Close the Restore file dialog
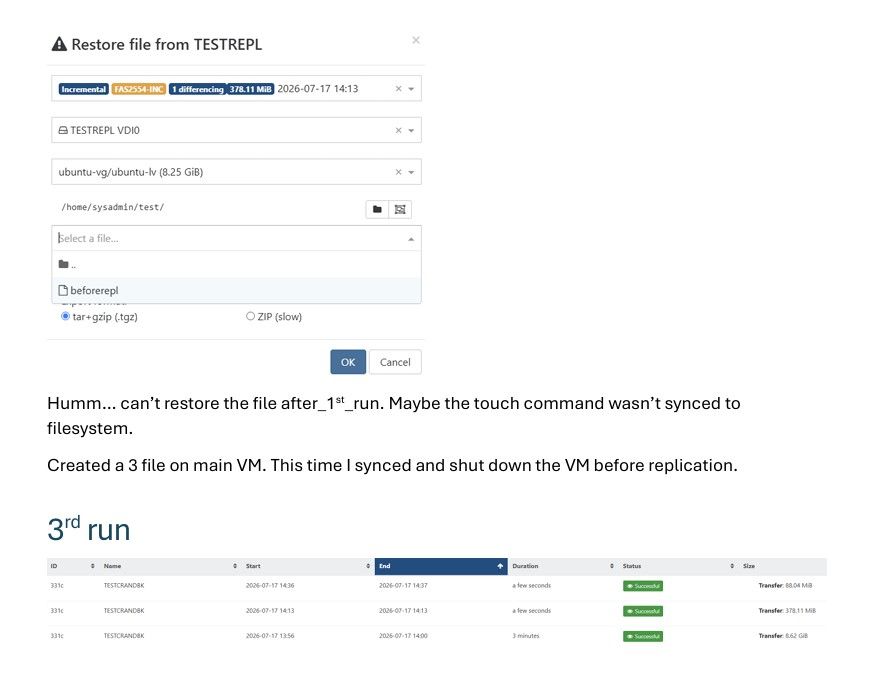The height and width of the screenshot is (693, 871). pyautogui.click(x=416, y=40)
